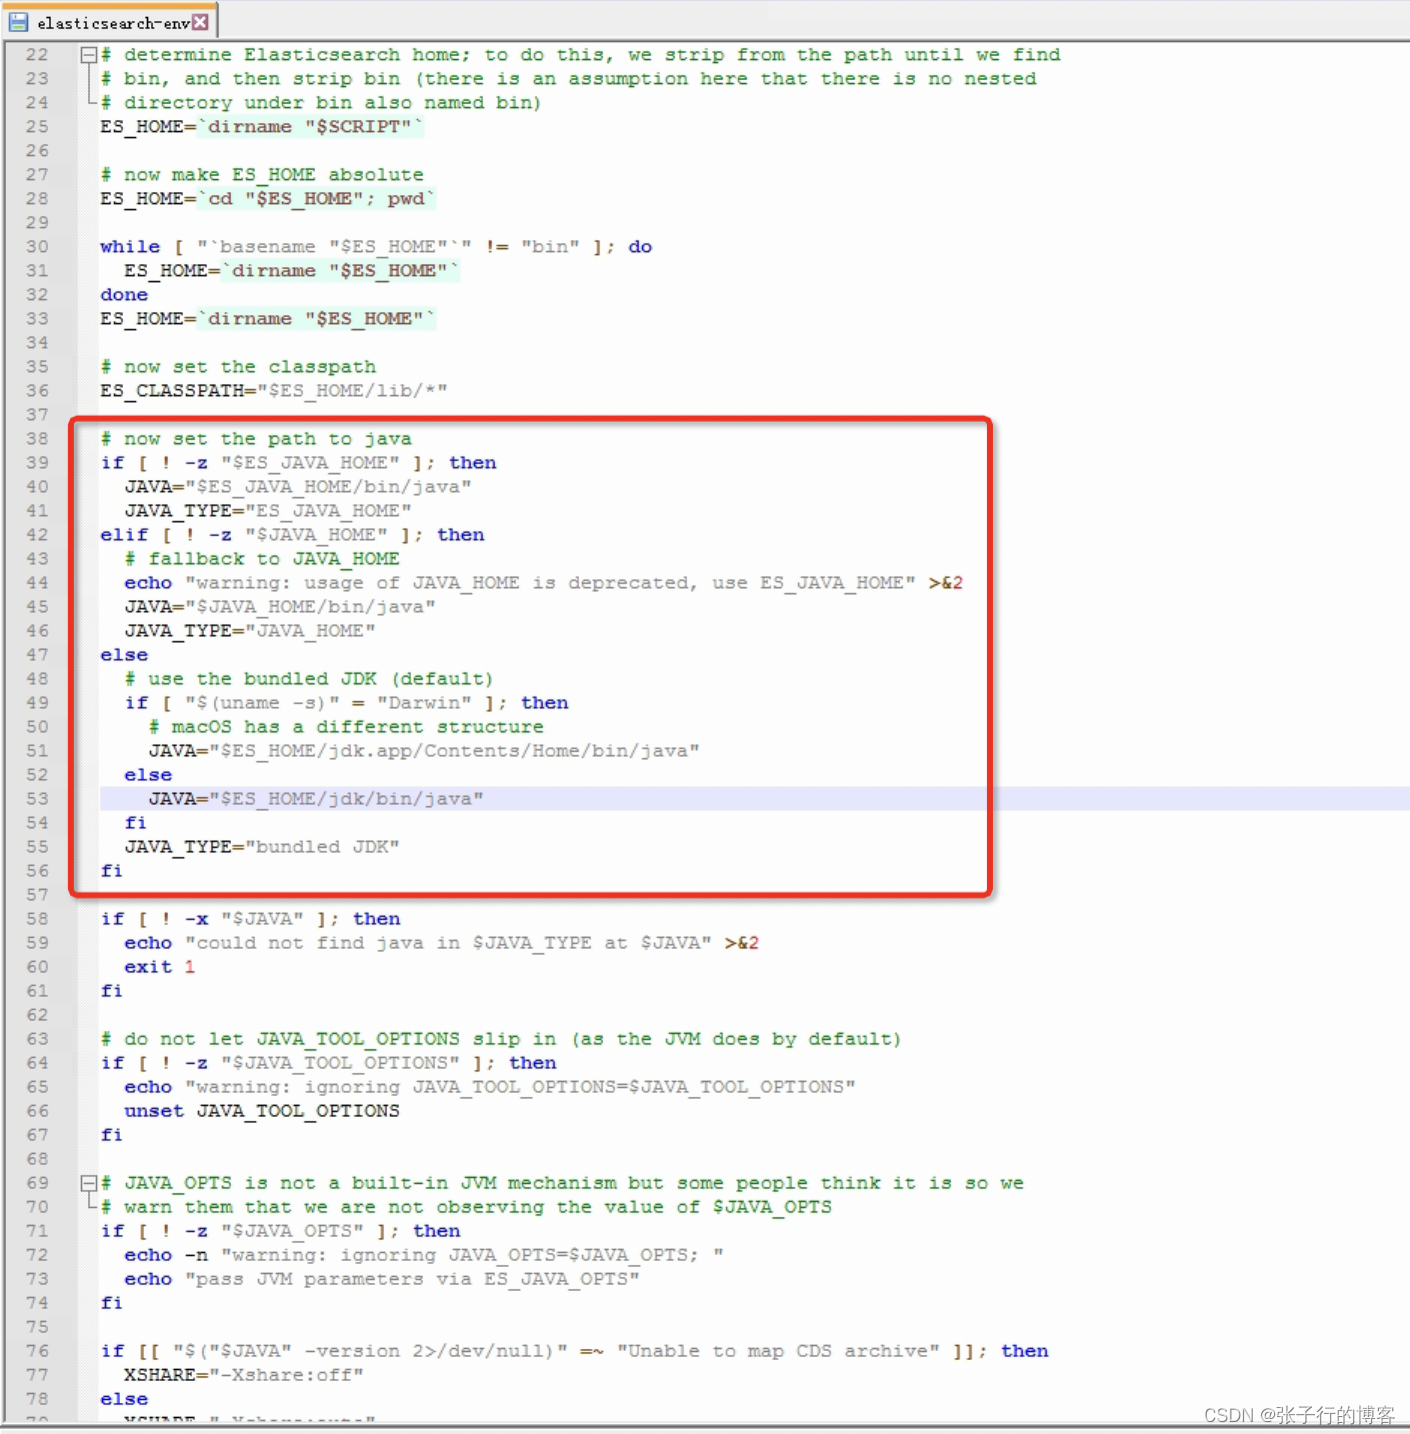Viewport: 1410px width, 1434px height.
Task: Click line JAVA_TYPE="ES_JAVA_HOME"
Action: 268,511
